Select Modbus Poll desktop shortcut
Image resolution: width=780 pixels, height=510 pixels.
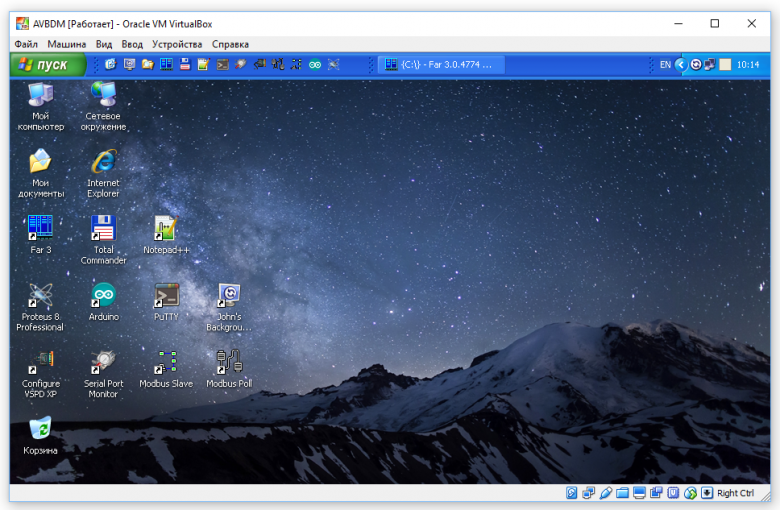(229, 368)
